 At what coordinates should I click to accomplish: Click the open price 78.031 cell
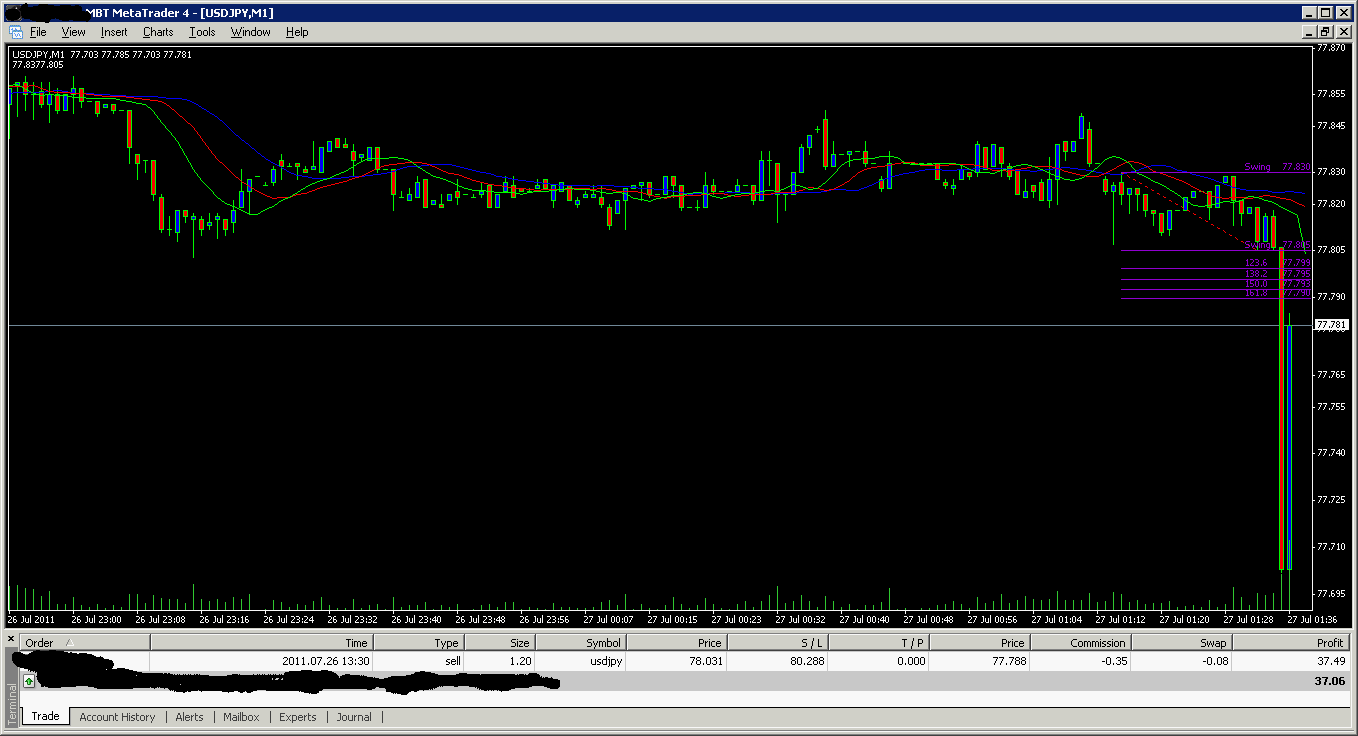pos(676,661)
